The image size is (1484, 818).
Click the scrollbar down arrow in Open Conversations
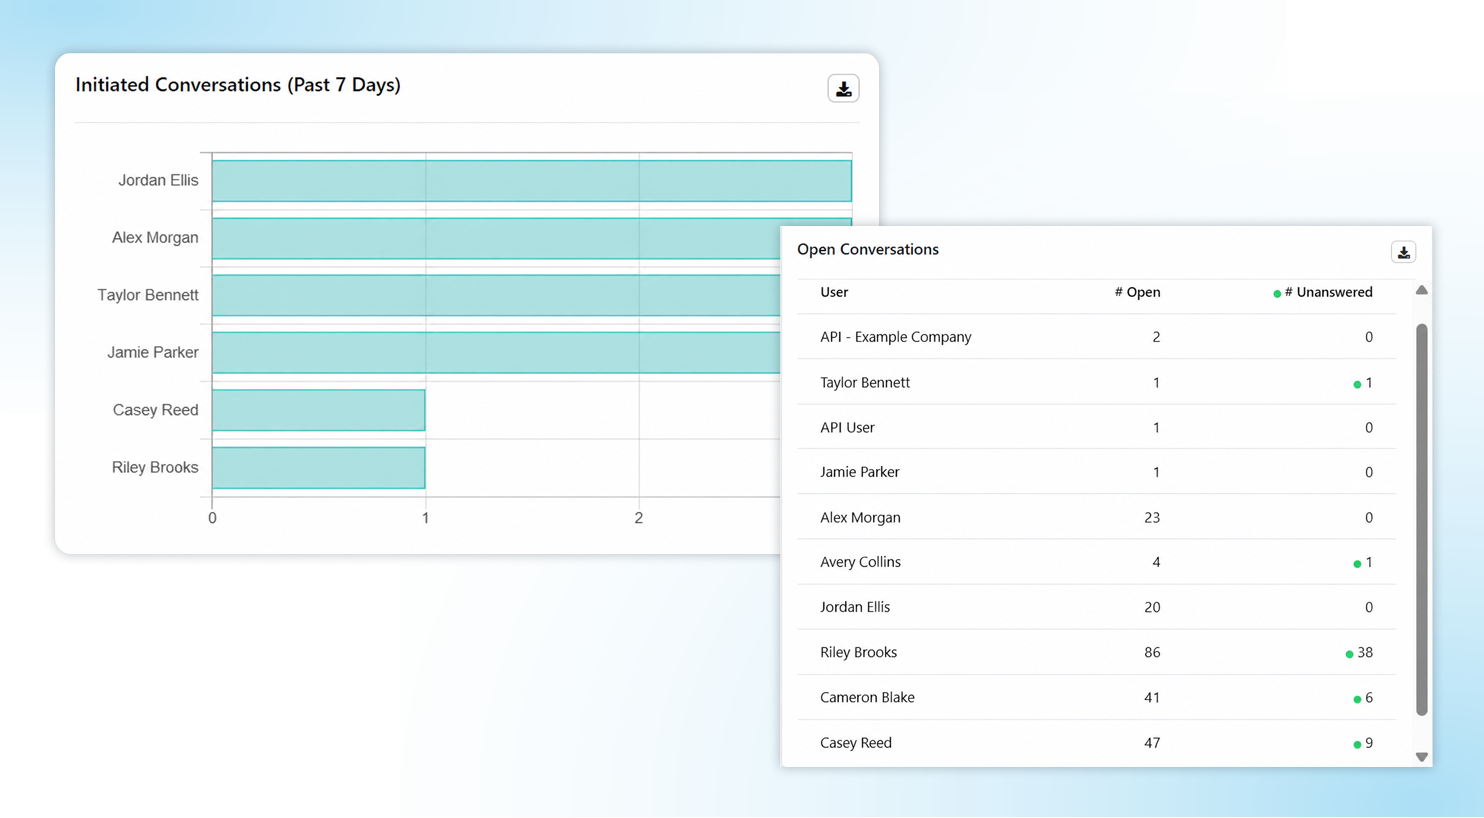[x=1421, y=757]
